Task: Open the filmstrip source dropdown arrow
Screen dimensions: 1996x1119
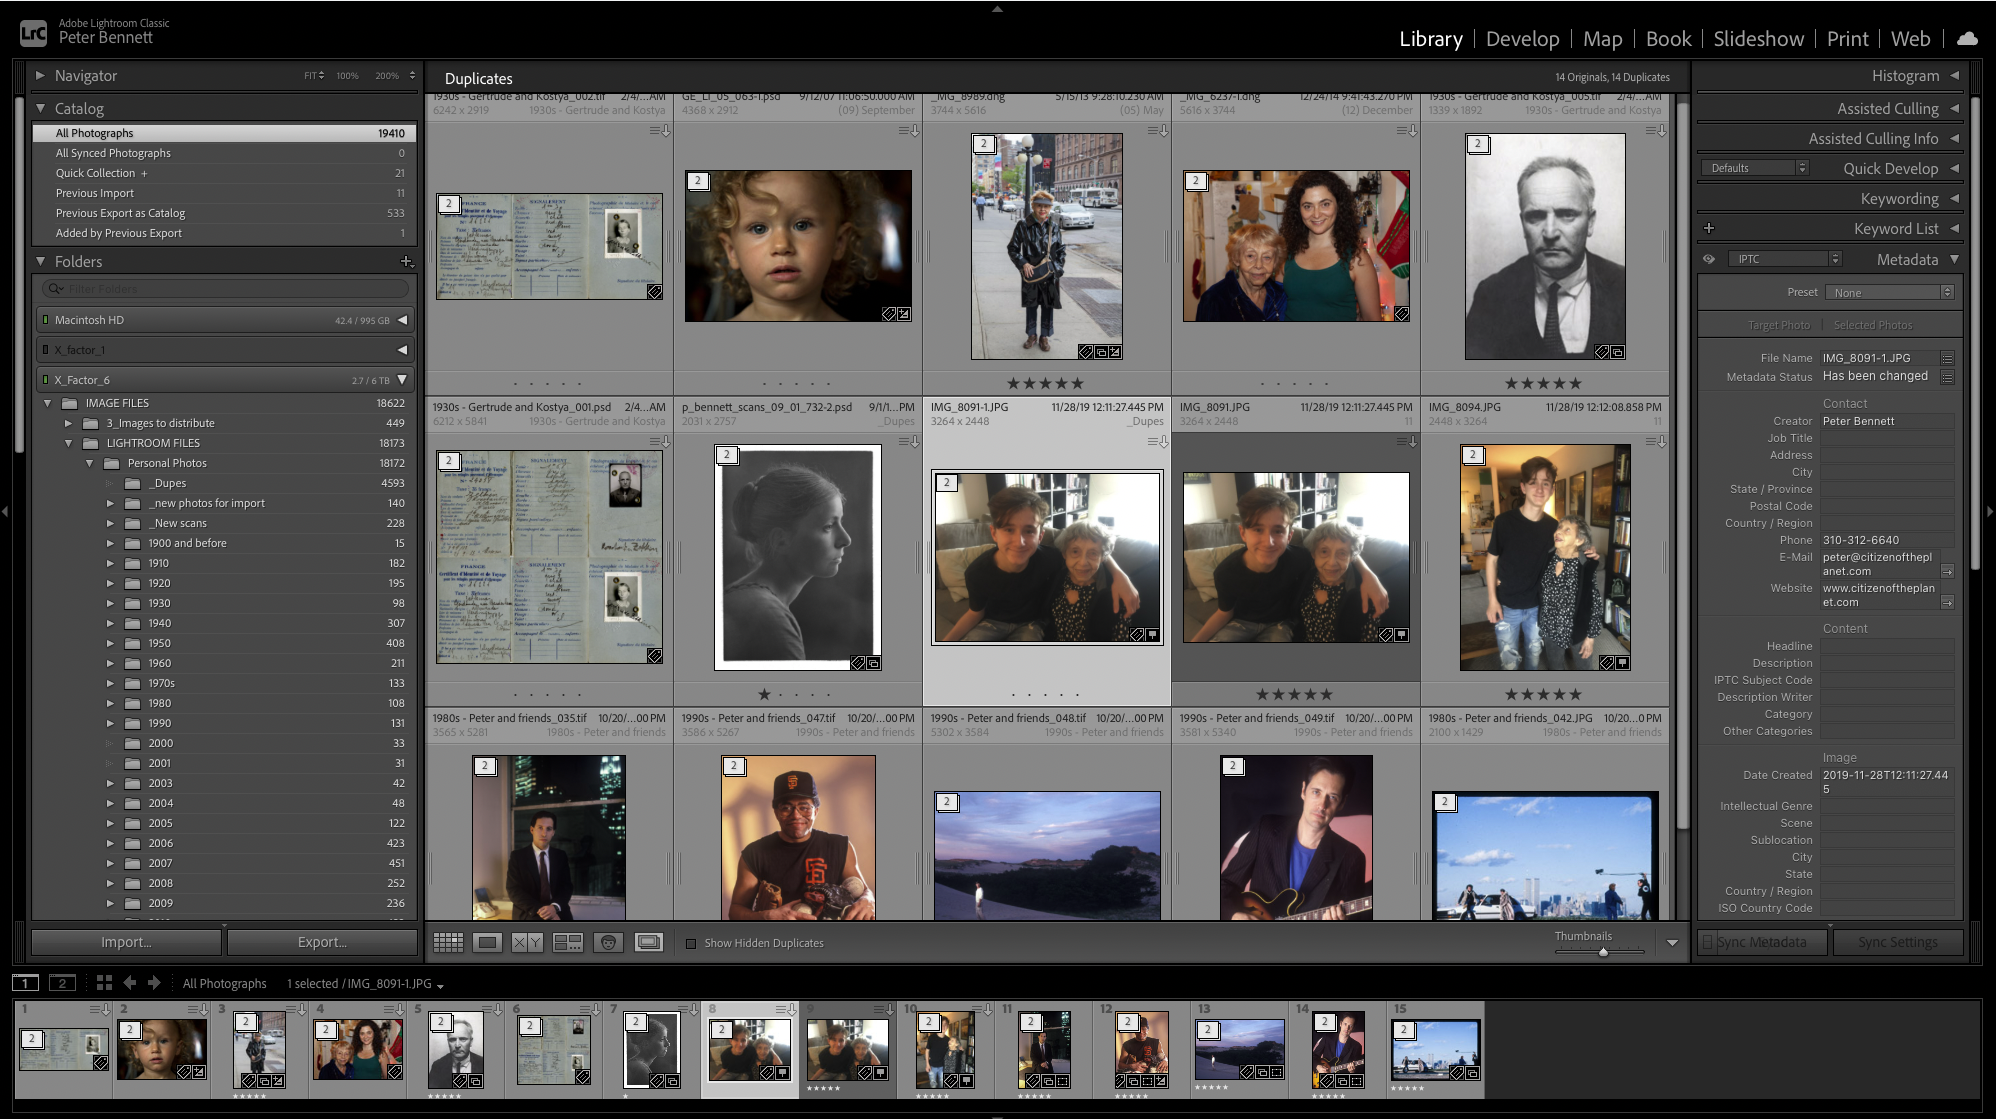Action: pos(440,985)
